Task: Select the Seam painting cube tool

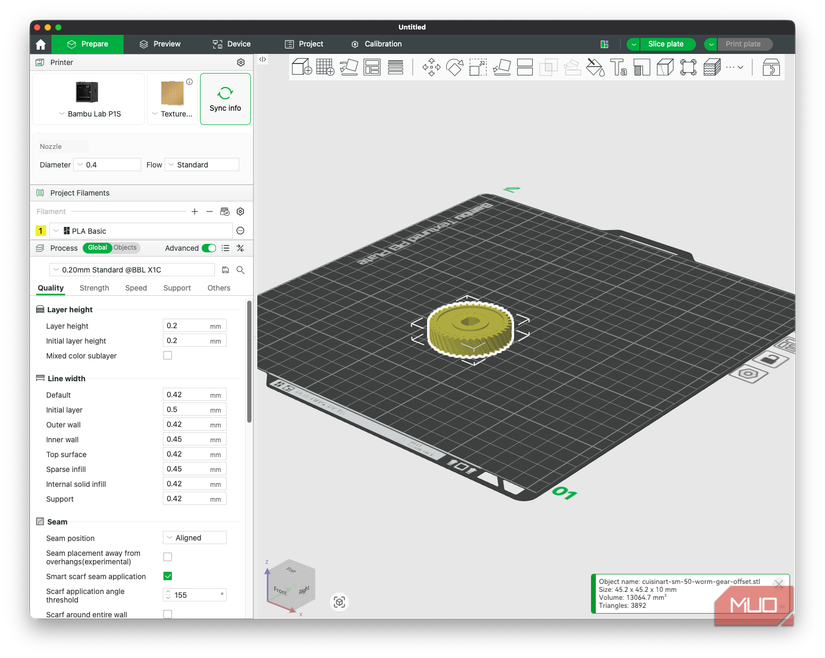Action: [665, 67]
